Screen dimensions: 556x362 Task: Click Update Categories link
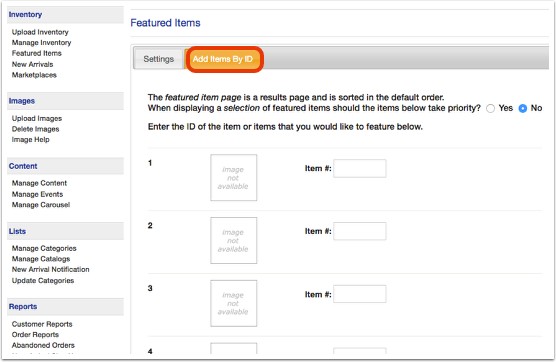click(43, 280)
